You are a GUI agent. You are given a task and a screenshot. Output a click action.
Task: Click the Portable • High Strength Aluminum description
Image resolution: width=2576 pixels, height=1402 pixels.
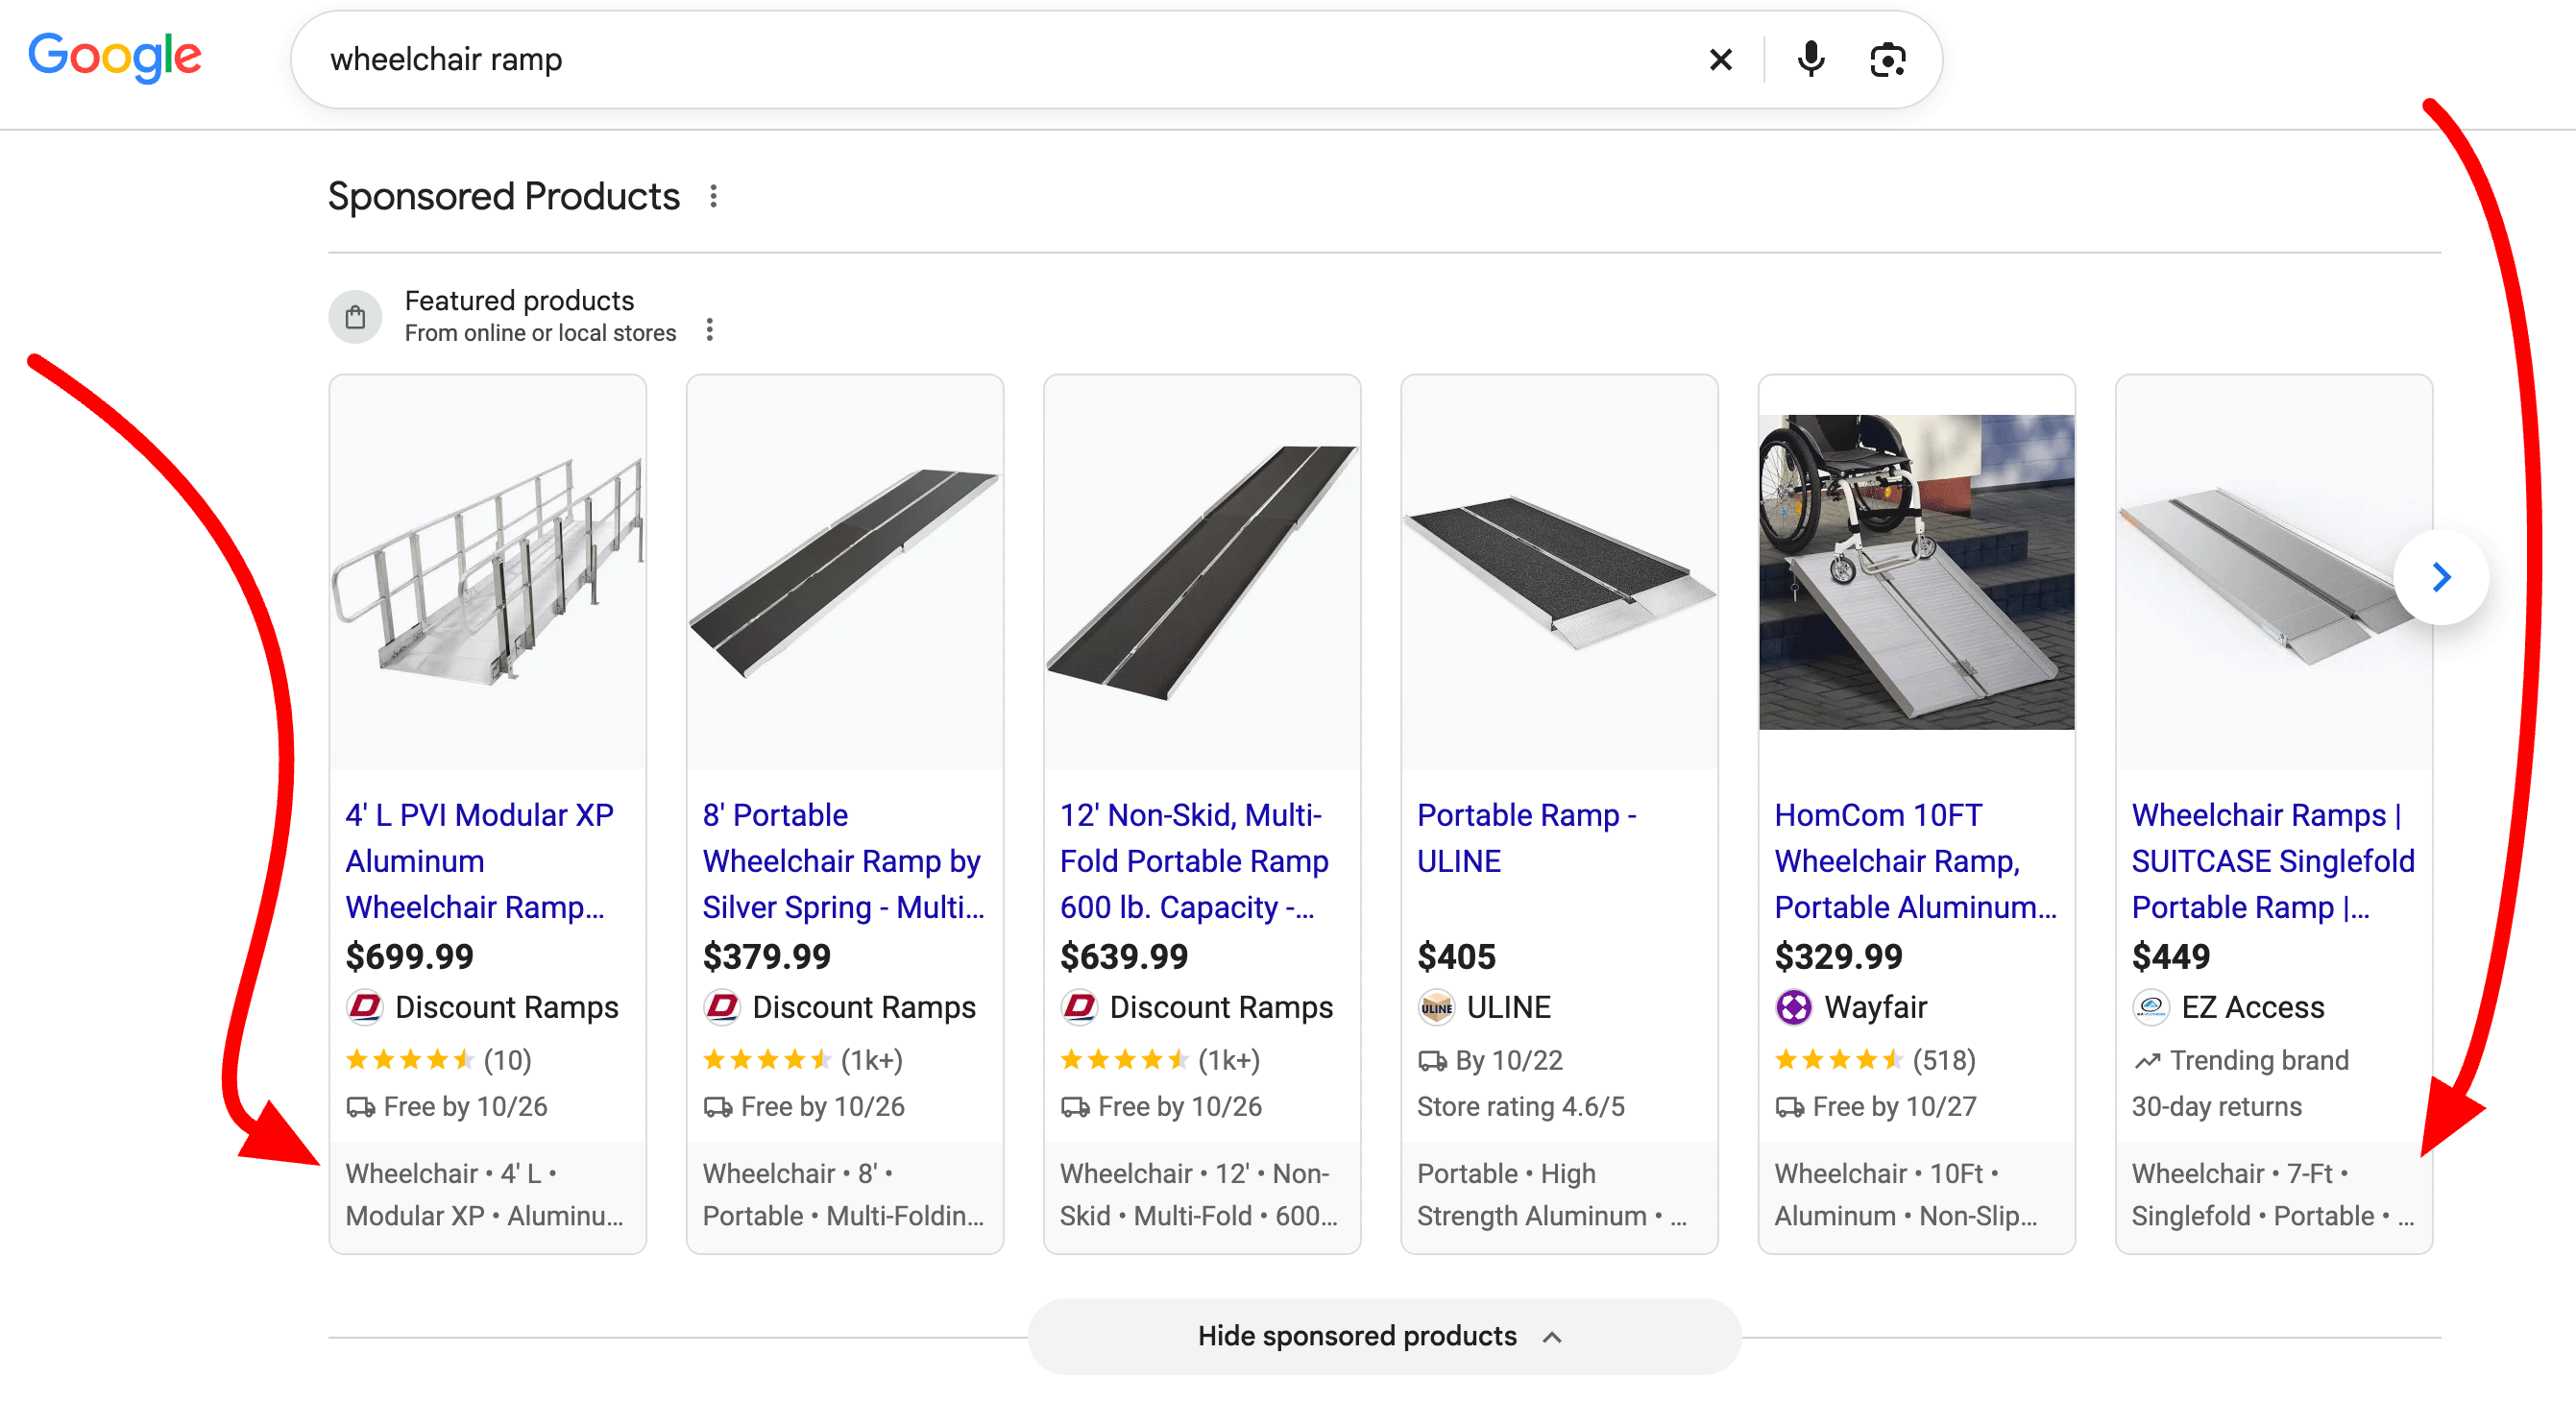[x=1551, y=1195]
